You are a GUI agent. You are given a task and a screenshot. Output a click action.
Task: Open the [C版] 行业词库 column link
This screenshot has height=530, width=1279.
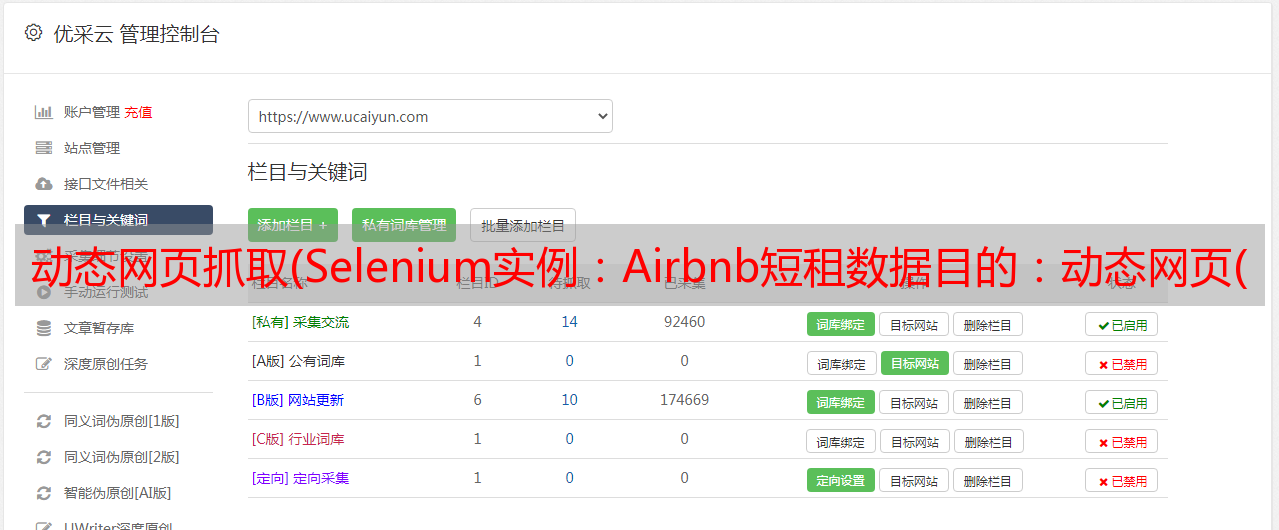(x=298, y=439)
